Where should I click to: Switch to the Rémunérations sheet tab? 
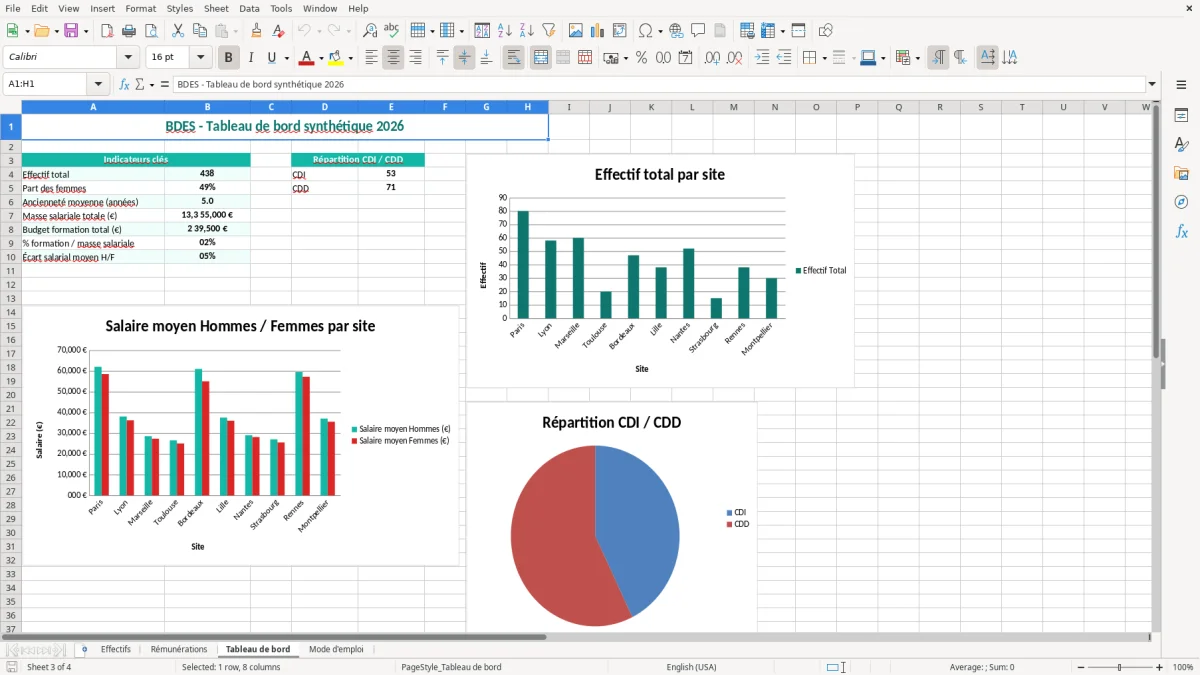coord(179,649)
